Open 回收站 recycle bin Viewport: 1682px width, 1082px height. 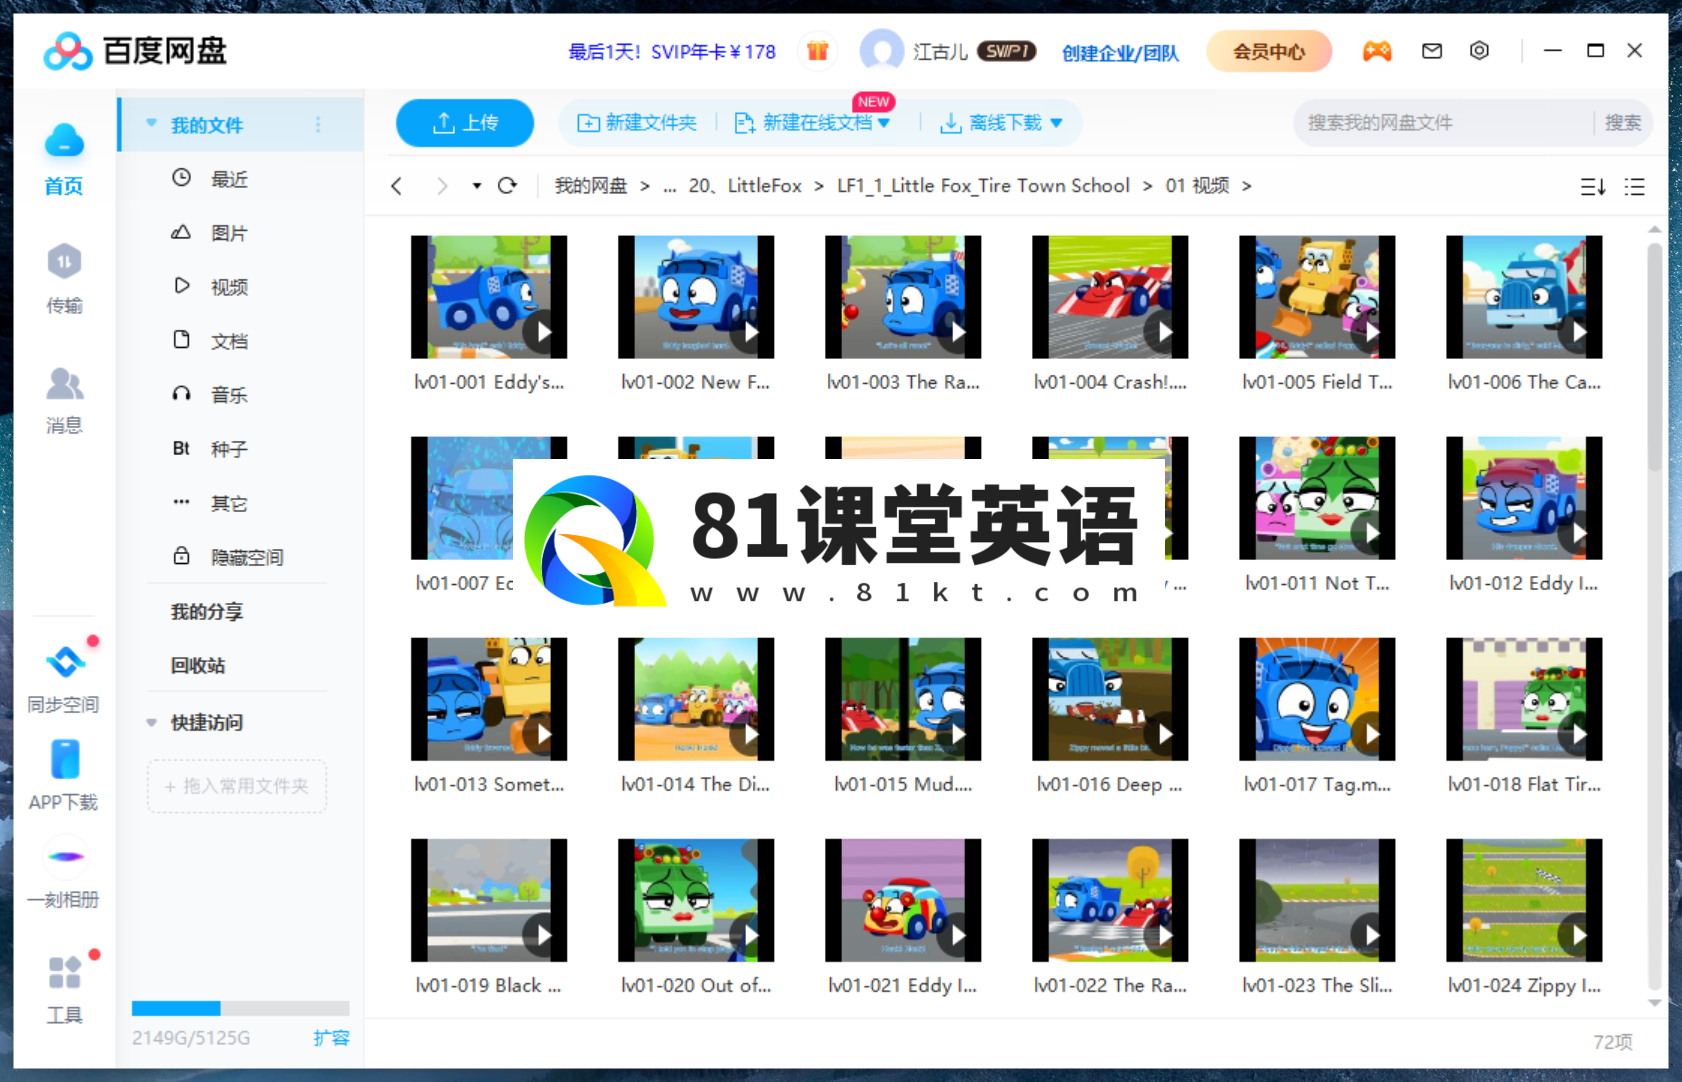pos(198,666)
